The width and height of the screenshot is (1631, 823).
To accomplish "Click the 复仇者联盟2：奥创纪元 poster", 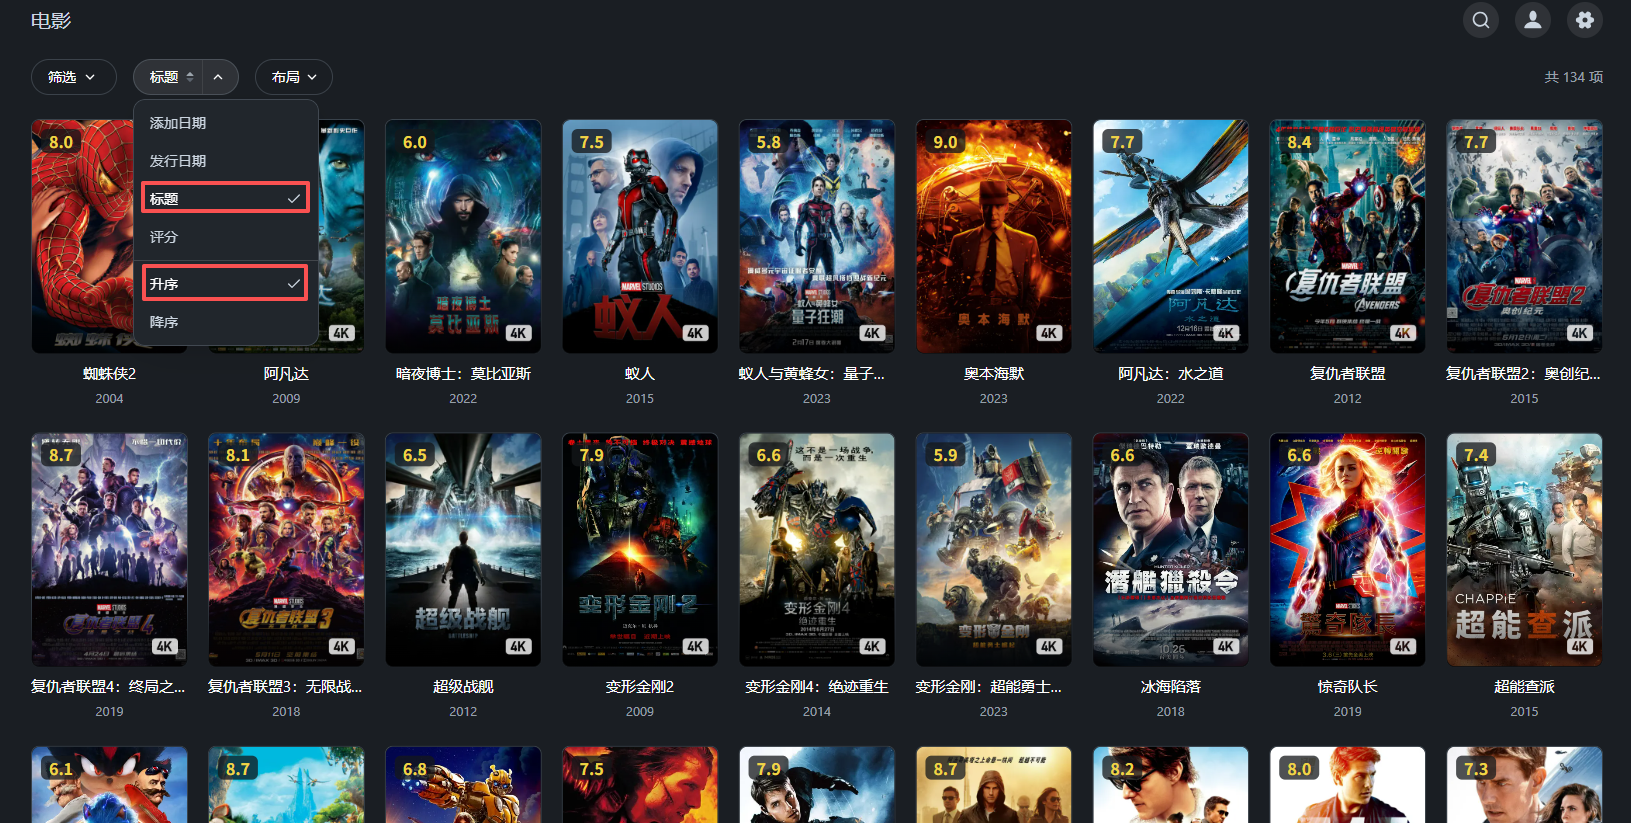I will tap(1524, 236).
